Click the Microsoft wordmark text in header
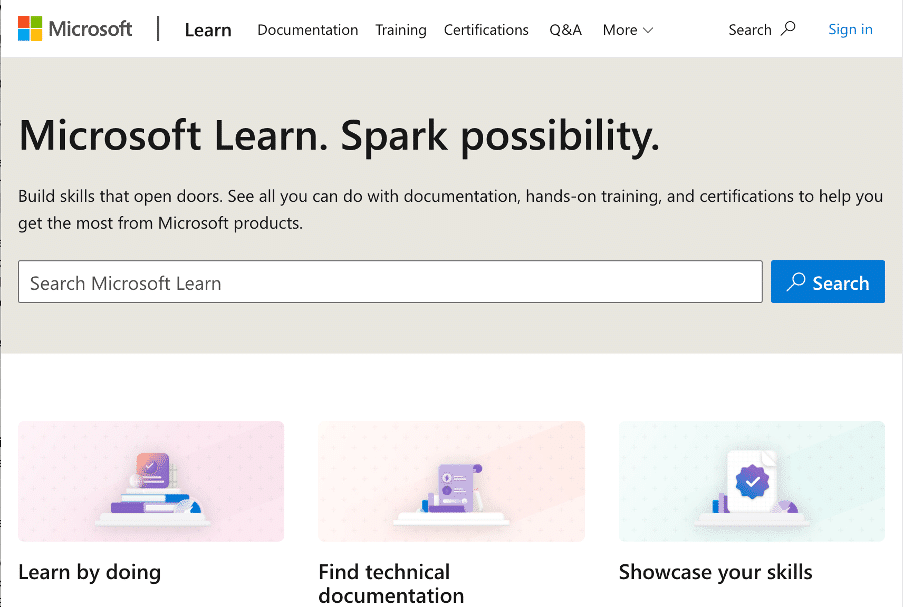This screenshot has height=608, width=904. pos(91,29)
